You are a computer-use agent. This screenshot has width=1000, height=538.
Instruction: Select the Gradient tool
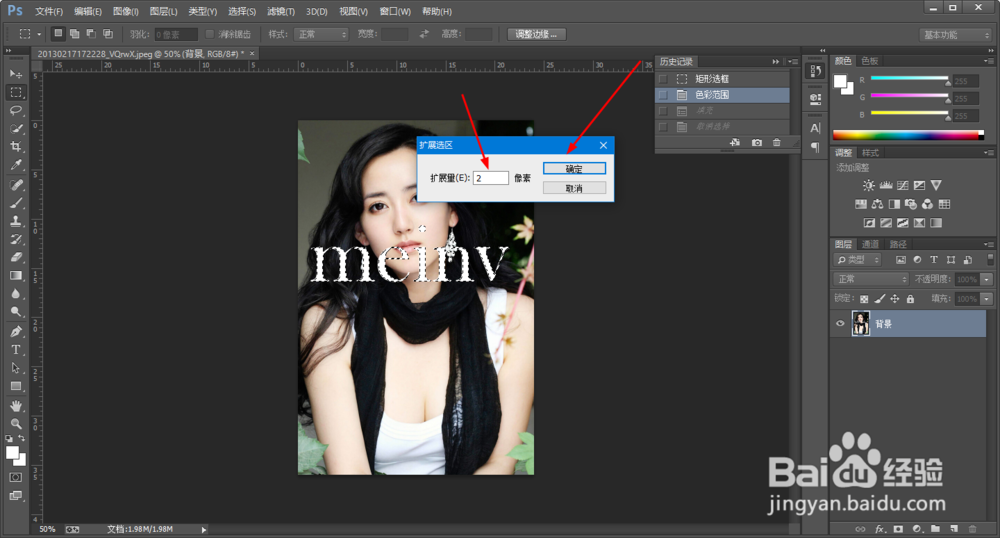tap(16, 275)
